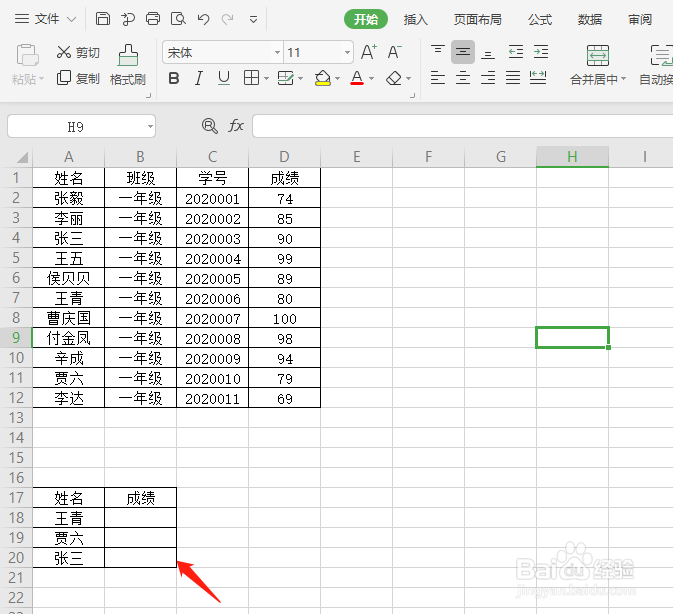Image resolution: width=673 pixels, height=614 pixels.
Task: Click the Print icon
Action: (x=153, y=19)
